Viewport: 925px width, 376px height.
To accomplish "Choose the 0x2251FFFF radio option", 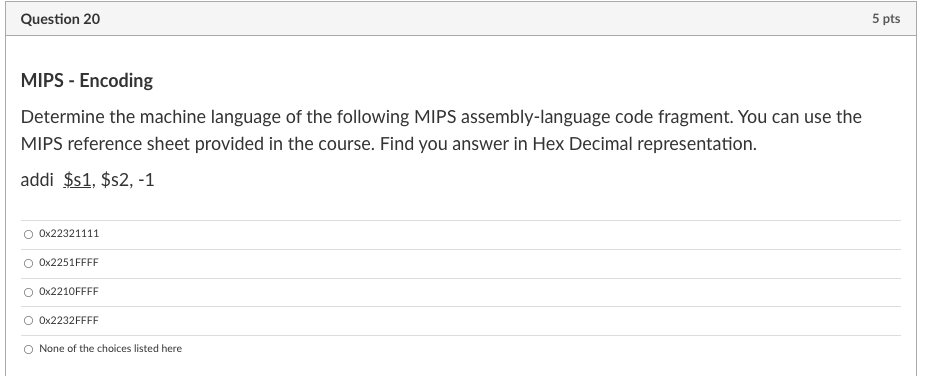I will click(28, 263).
